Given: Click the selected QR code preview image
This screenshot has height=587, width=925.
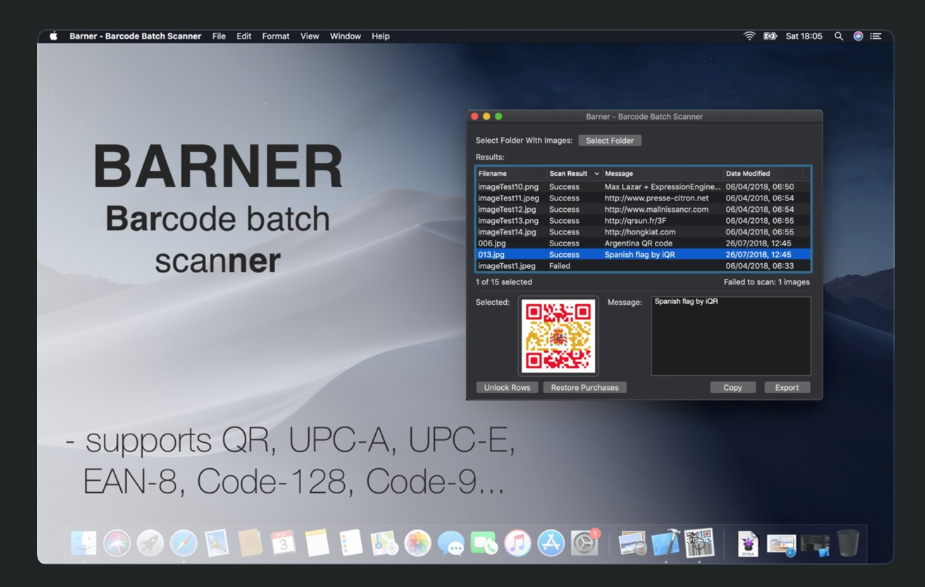Looking at the screenshot, I should click(x=558, y=336).
